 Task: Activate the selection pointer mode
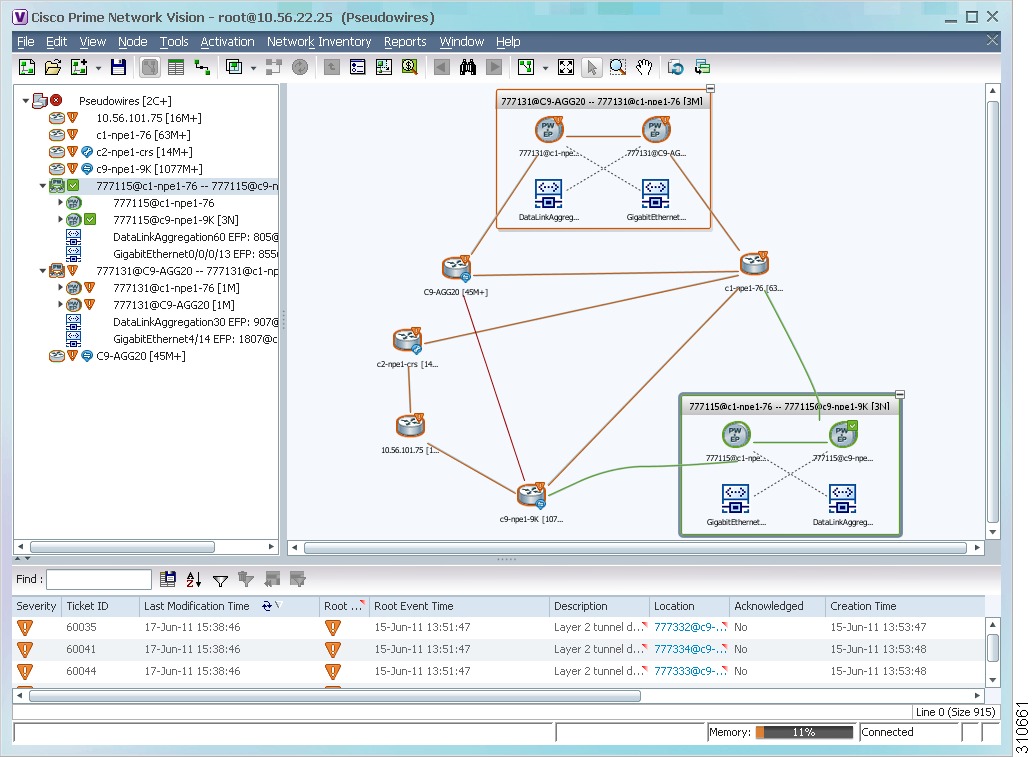pyautogui.click(x=592, y=67)
